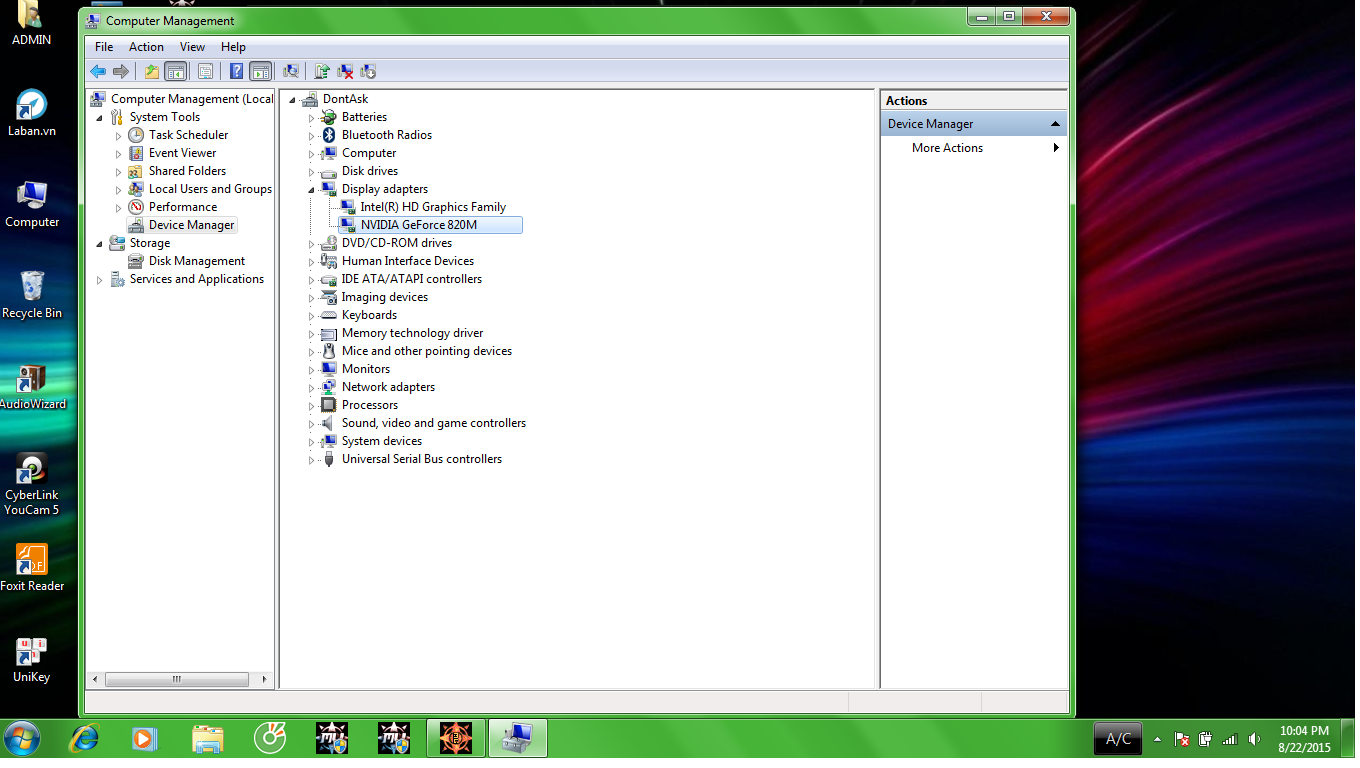Click the Update Driver Software toolbar icon

[x=322, y=71]
